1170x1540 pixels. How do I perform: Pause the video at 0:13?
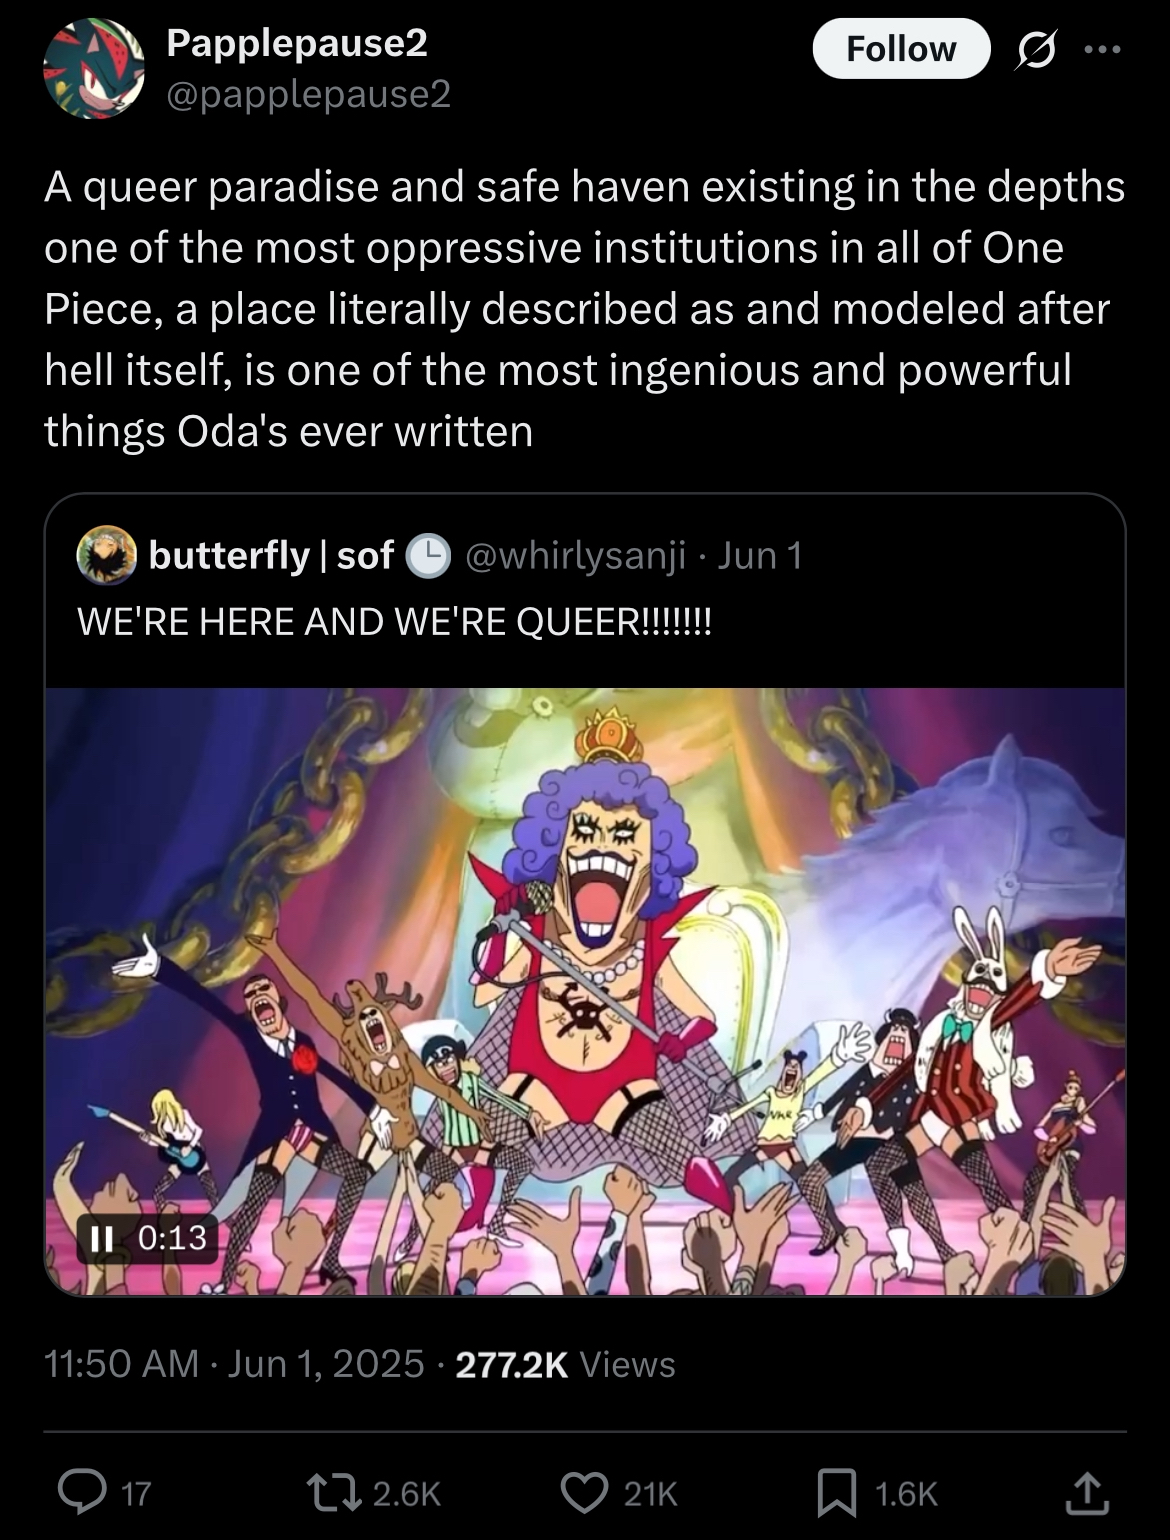(99, 1239)
